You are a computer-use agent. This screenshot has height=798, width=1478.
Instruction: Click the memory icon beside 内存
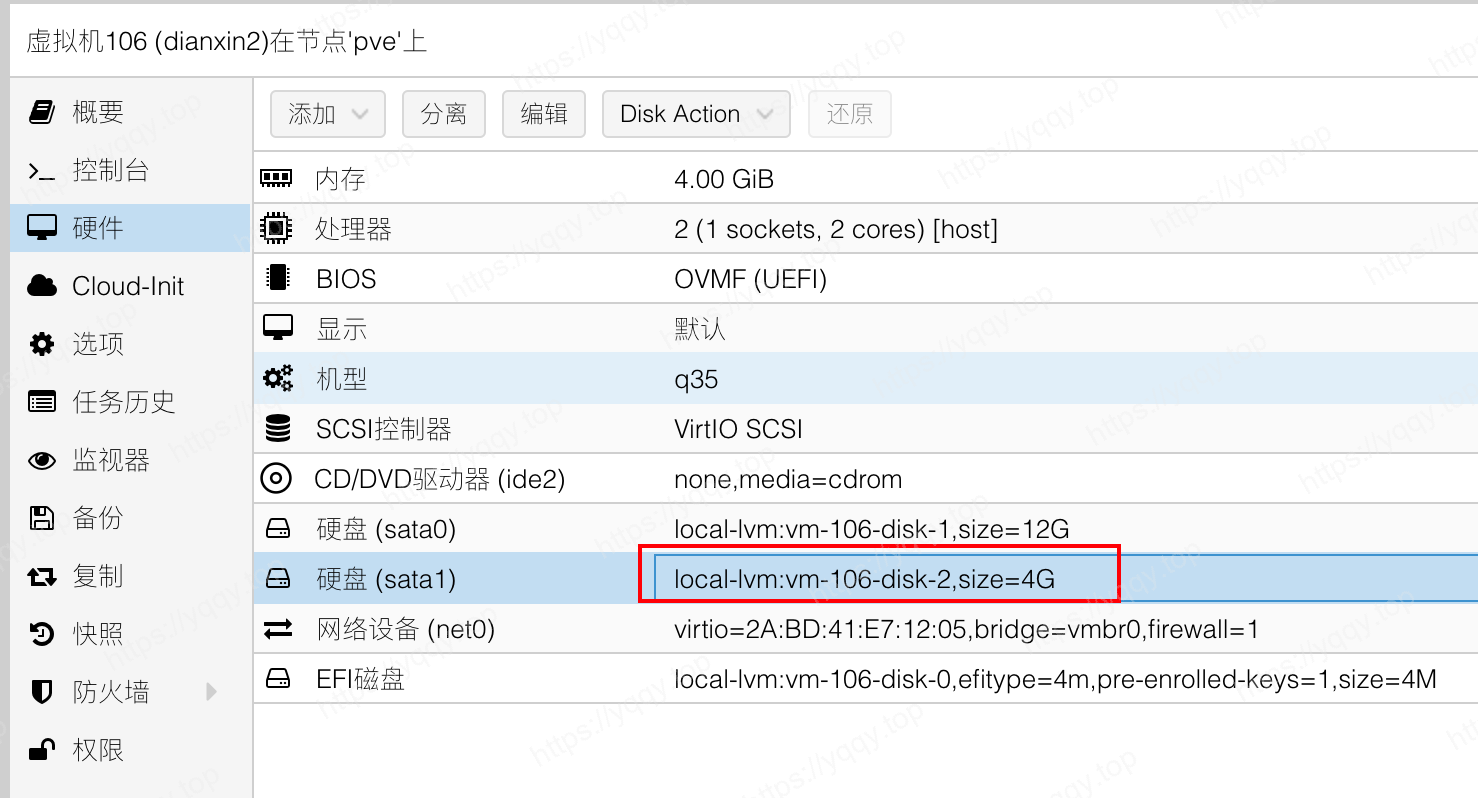[276, 179]
